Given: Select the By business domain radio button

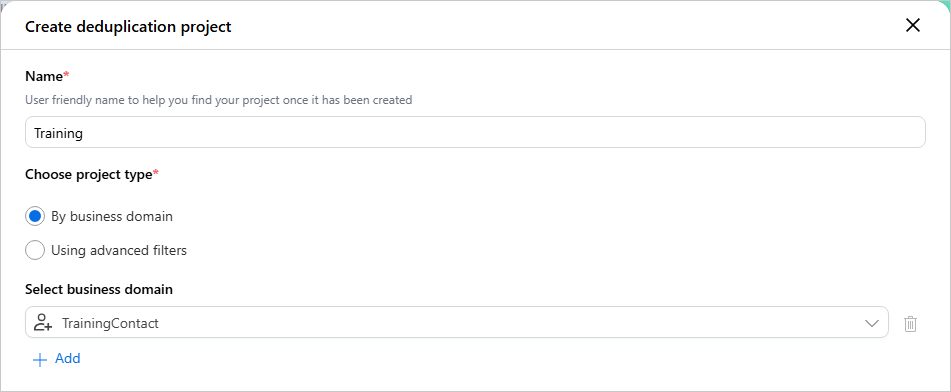Looking at the screenshot, I should (35, 216).
